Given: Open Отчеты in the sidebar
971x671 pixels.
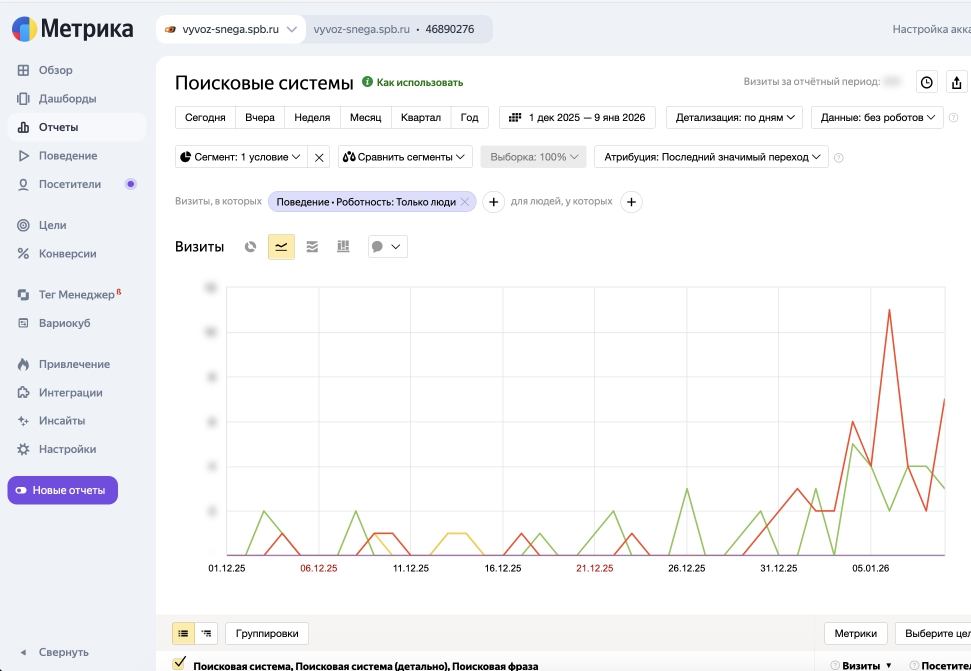Looking at the screenshot, I should pyautogui.click(x=58, y=127).
